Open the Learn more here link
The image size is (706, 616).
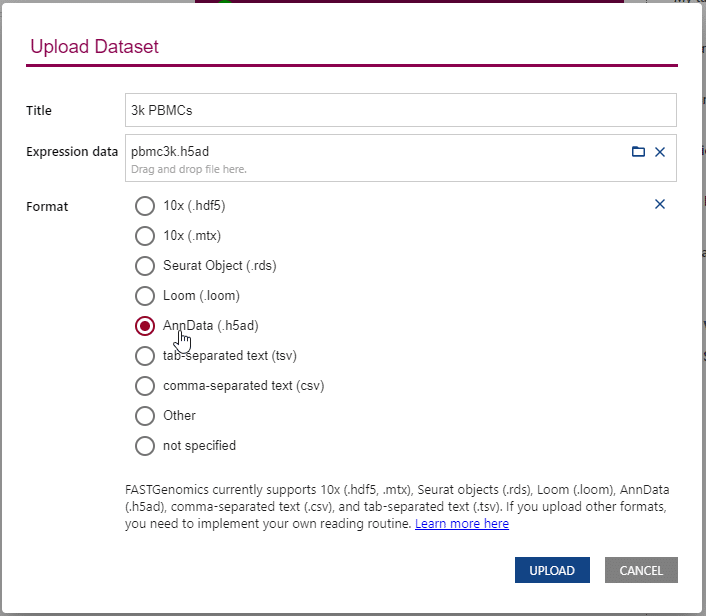pyautogui.click(x=462, y=524)
